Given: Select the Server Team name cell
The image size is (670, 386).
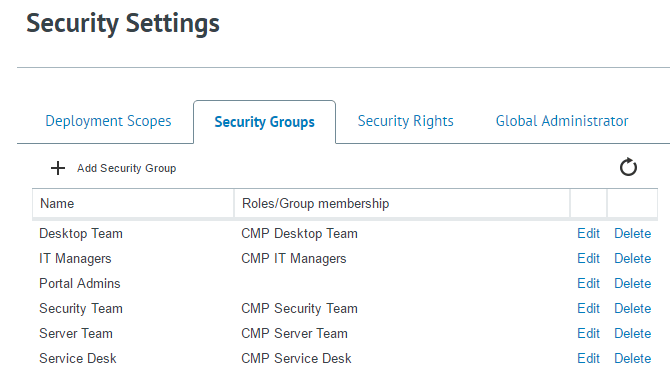Looking at the screenshot, I should (76, 333).
